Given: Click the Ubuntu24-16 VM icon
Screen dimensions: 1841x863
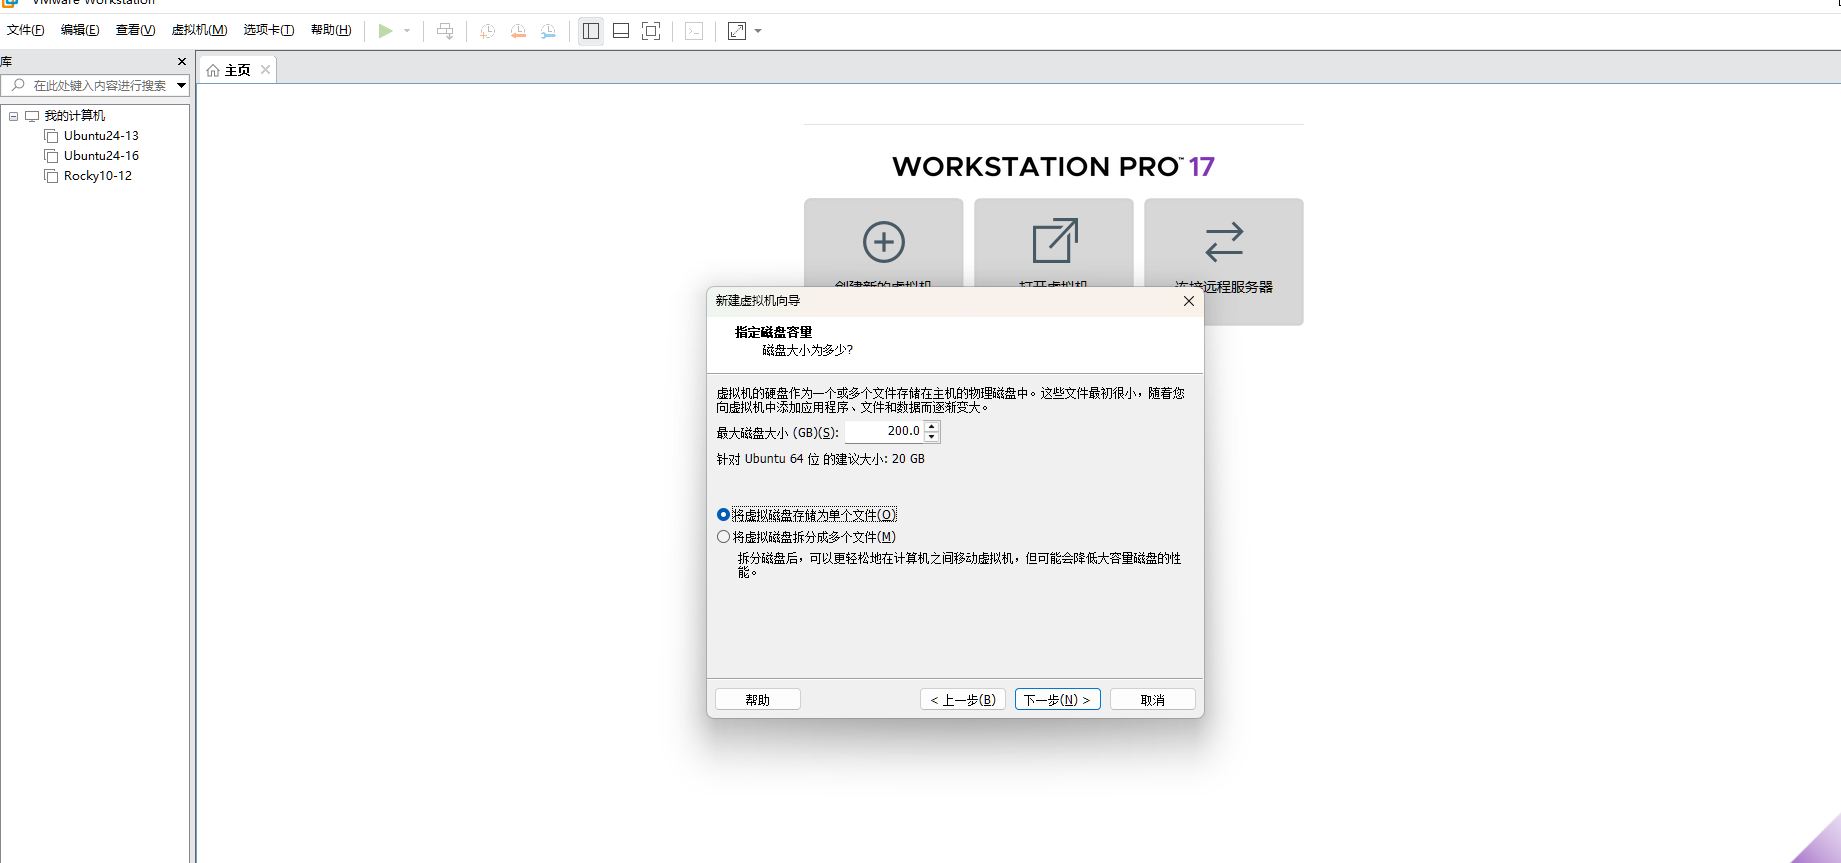Looking at the screenshot, I should (51, 156).
